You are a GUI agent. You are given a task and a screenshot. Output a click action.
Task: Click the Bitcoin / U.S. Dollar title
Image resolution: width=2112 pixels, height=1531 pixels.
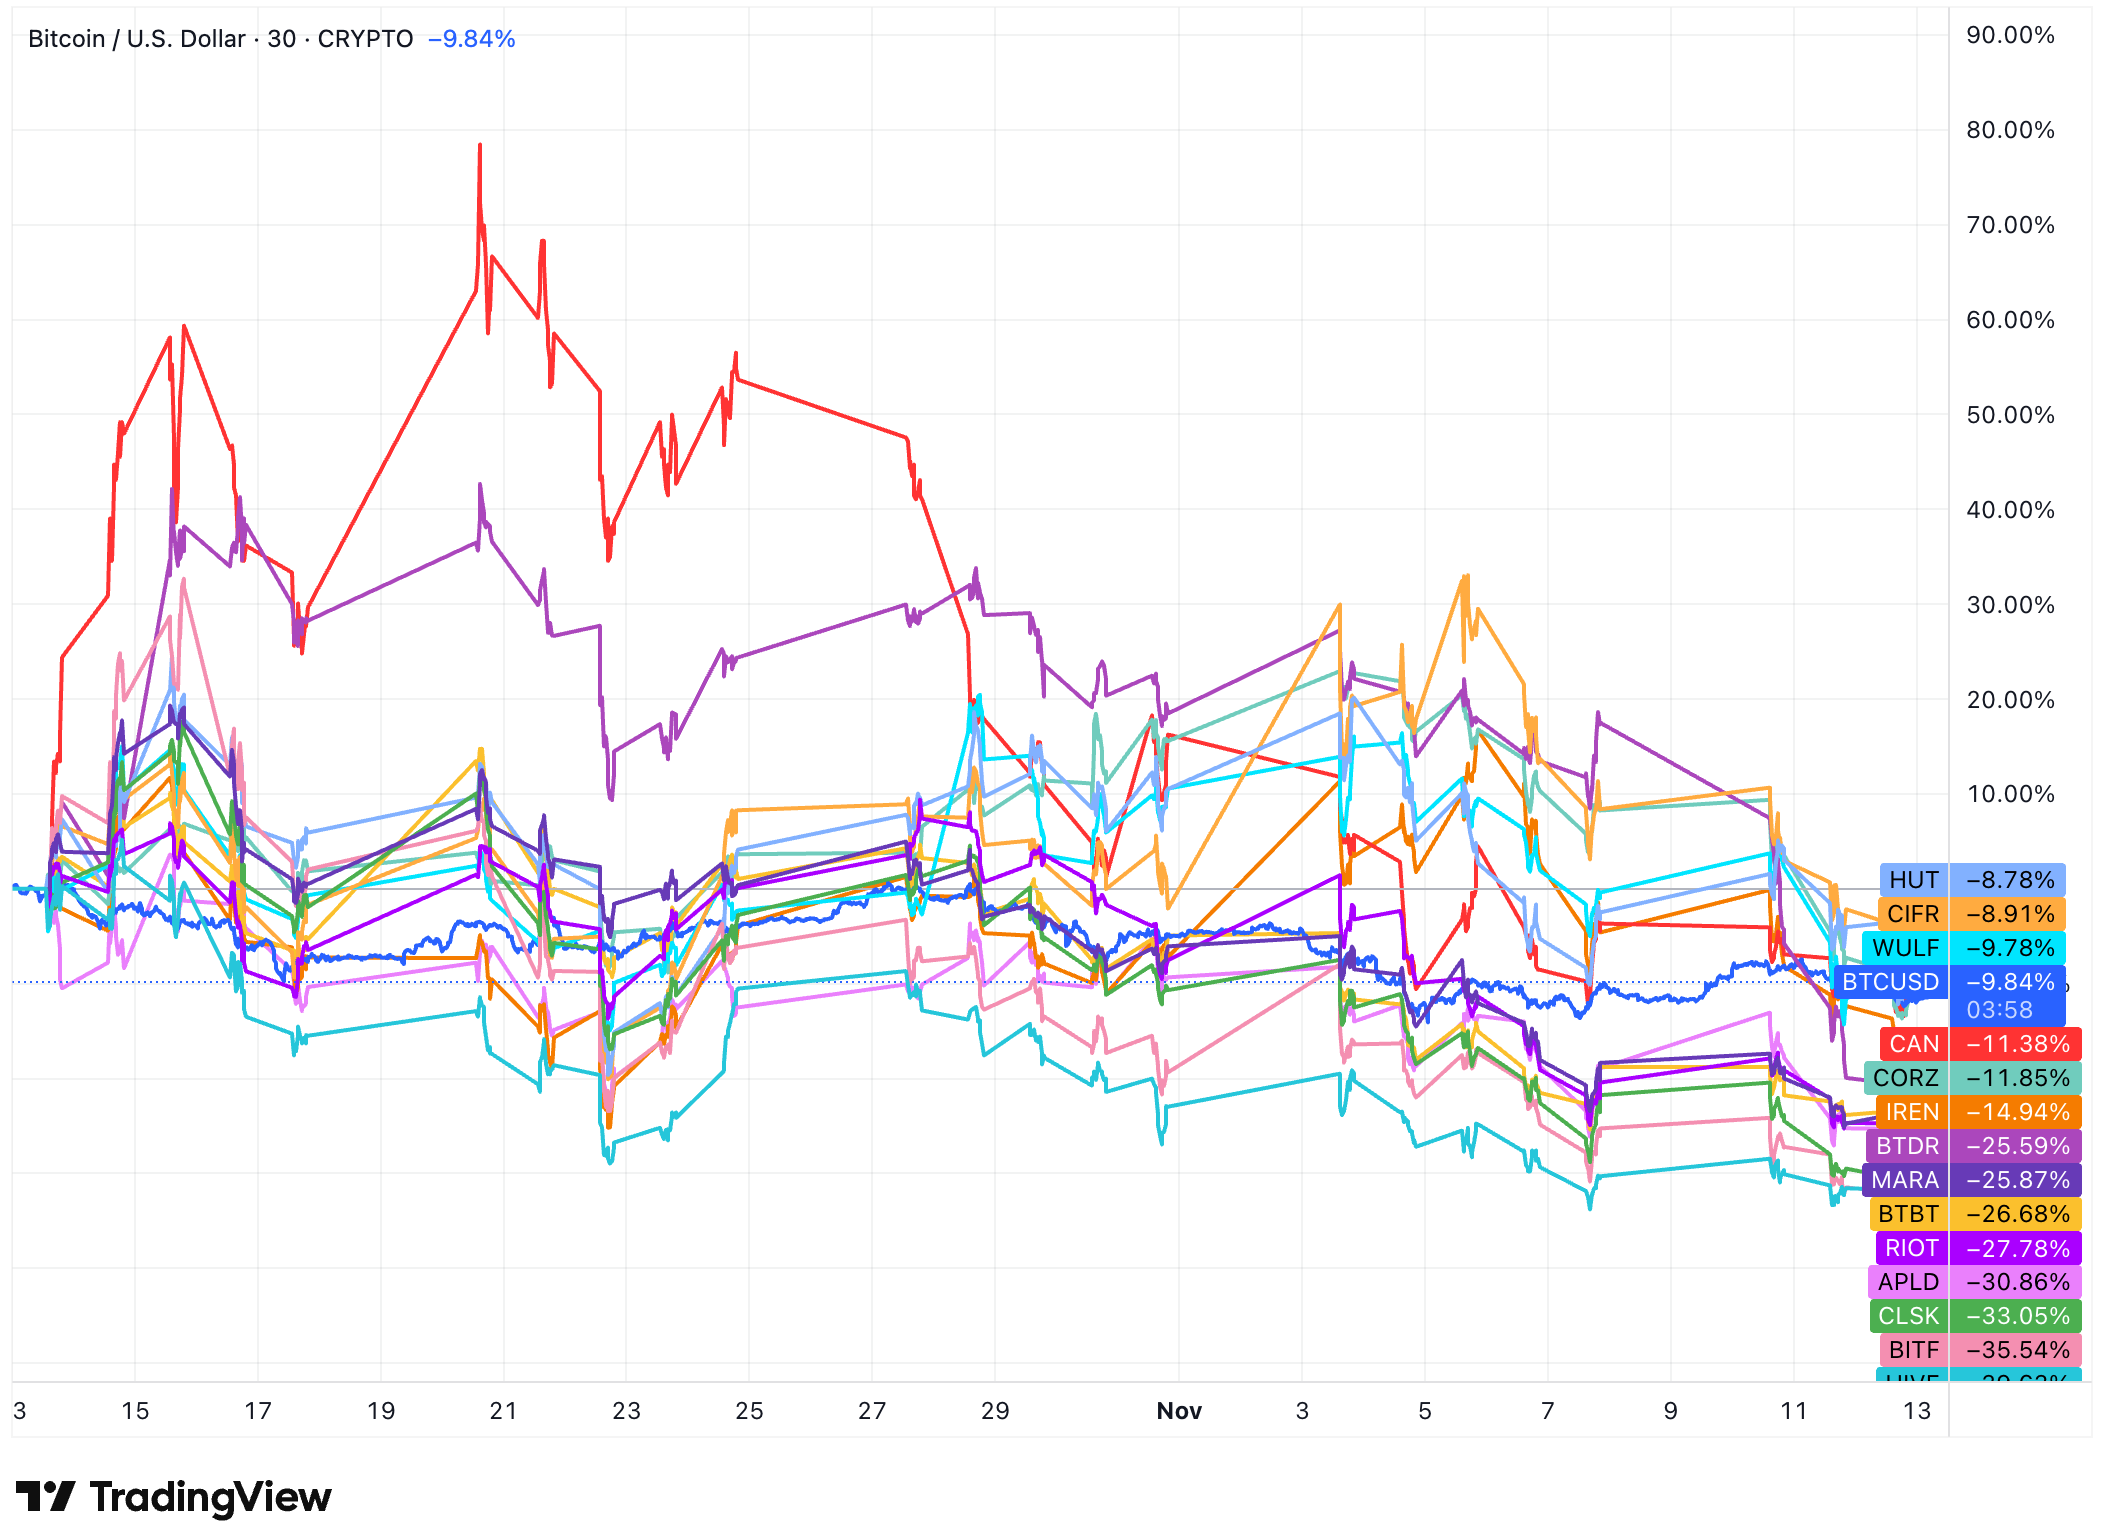[136, 39]
